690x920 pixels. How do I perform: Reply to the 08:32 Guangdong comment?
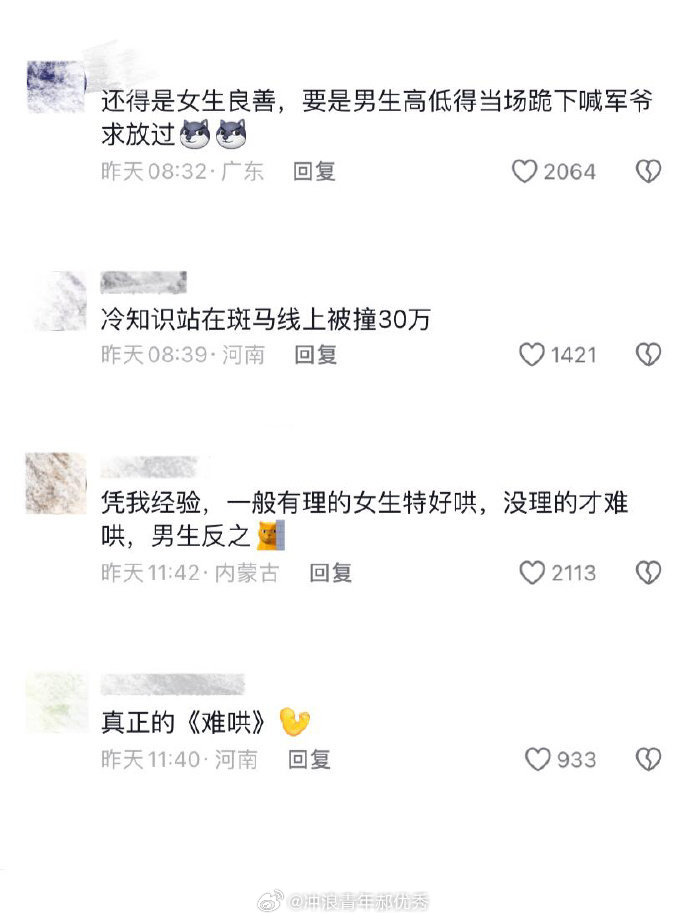[x=314, y=171]
